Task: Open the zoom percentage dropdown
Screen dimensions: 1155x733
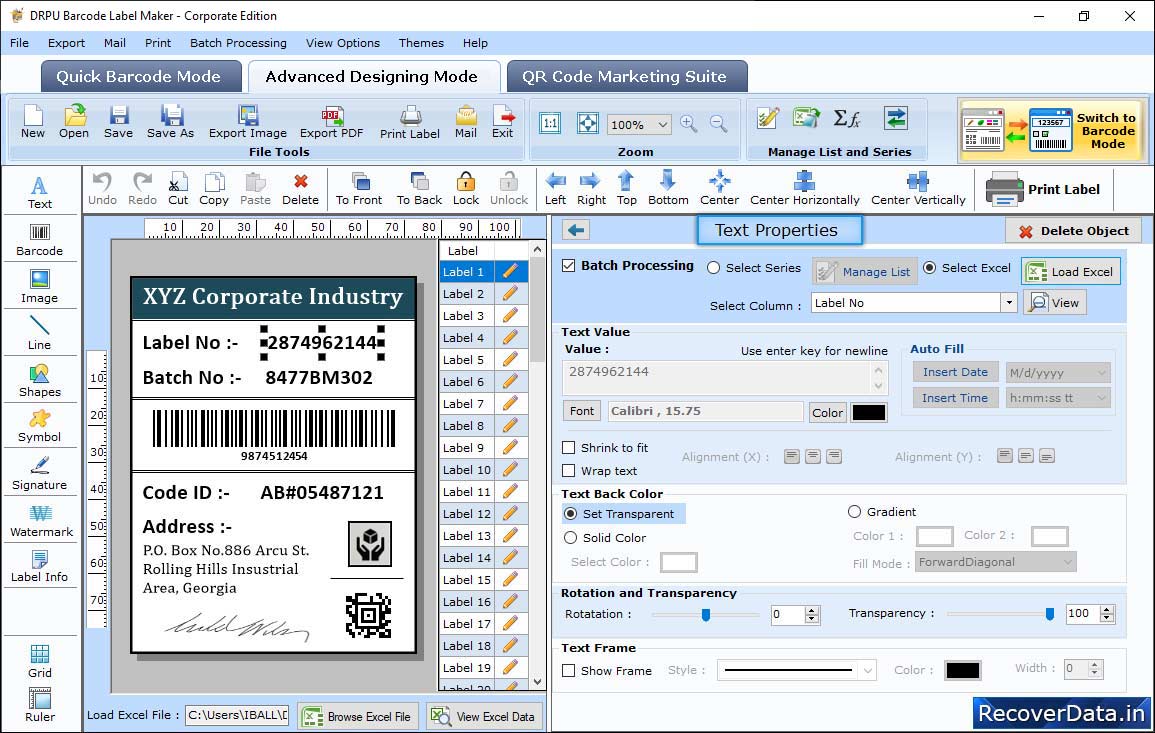Action: (x=663, y=124)
